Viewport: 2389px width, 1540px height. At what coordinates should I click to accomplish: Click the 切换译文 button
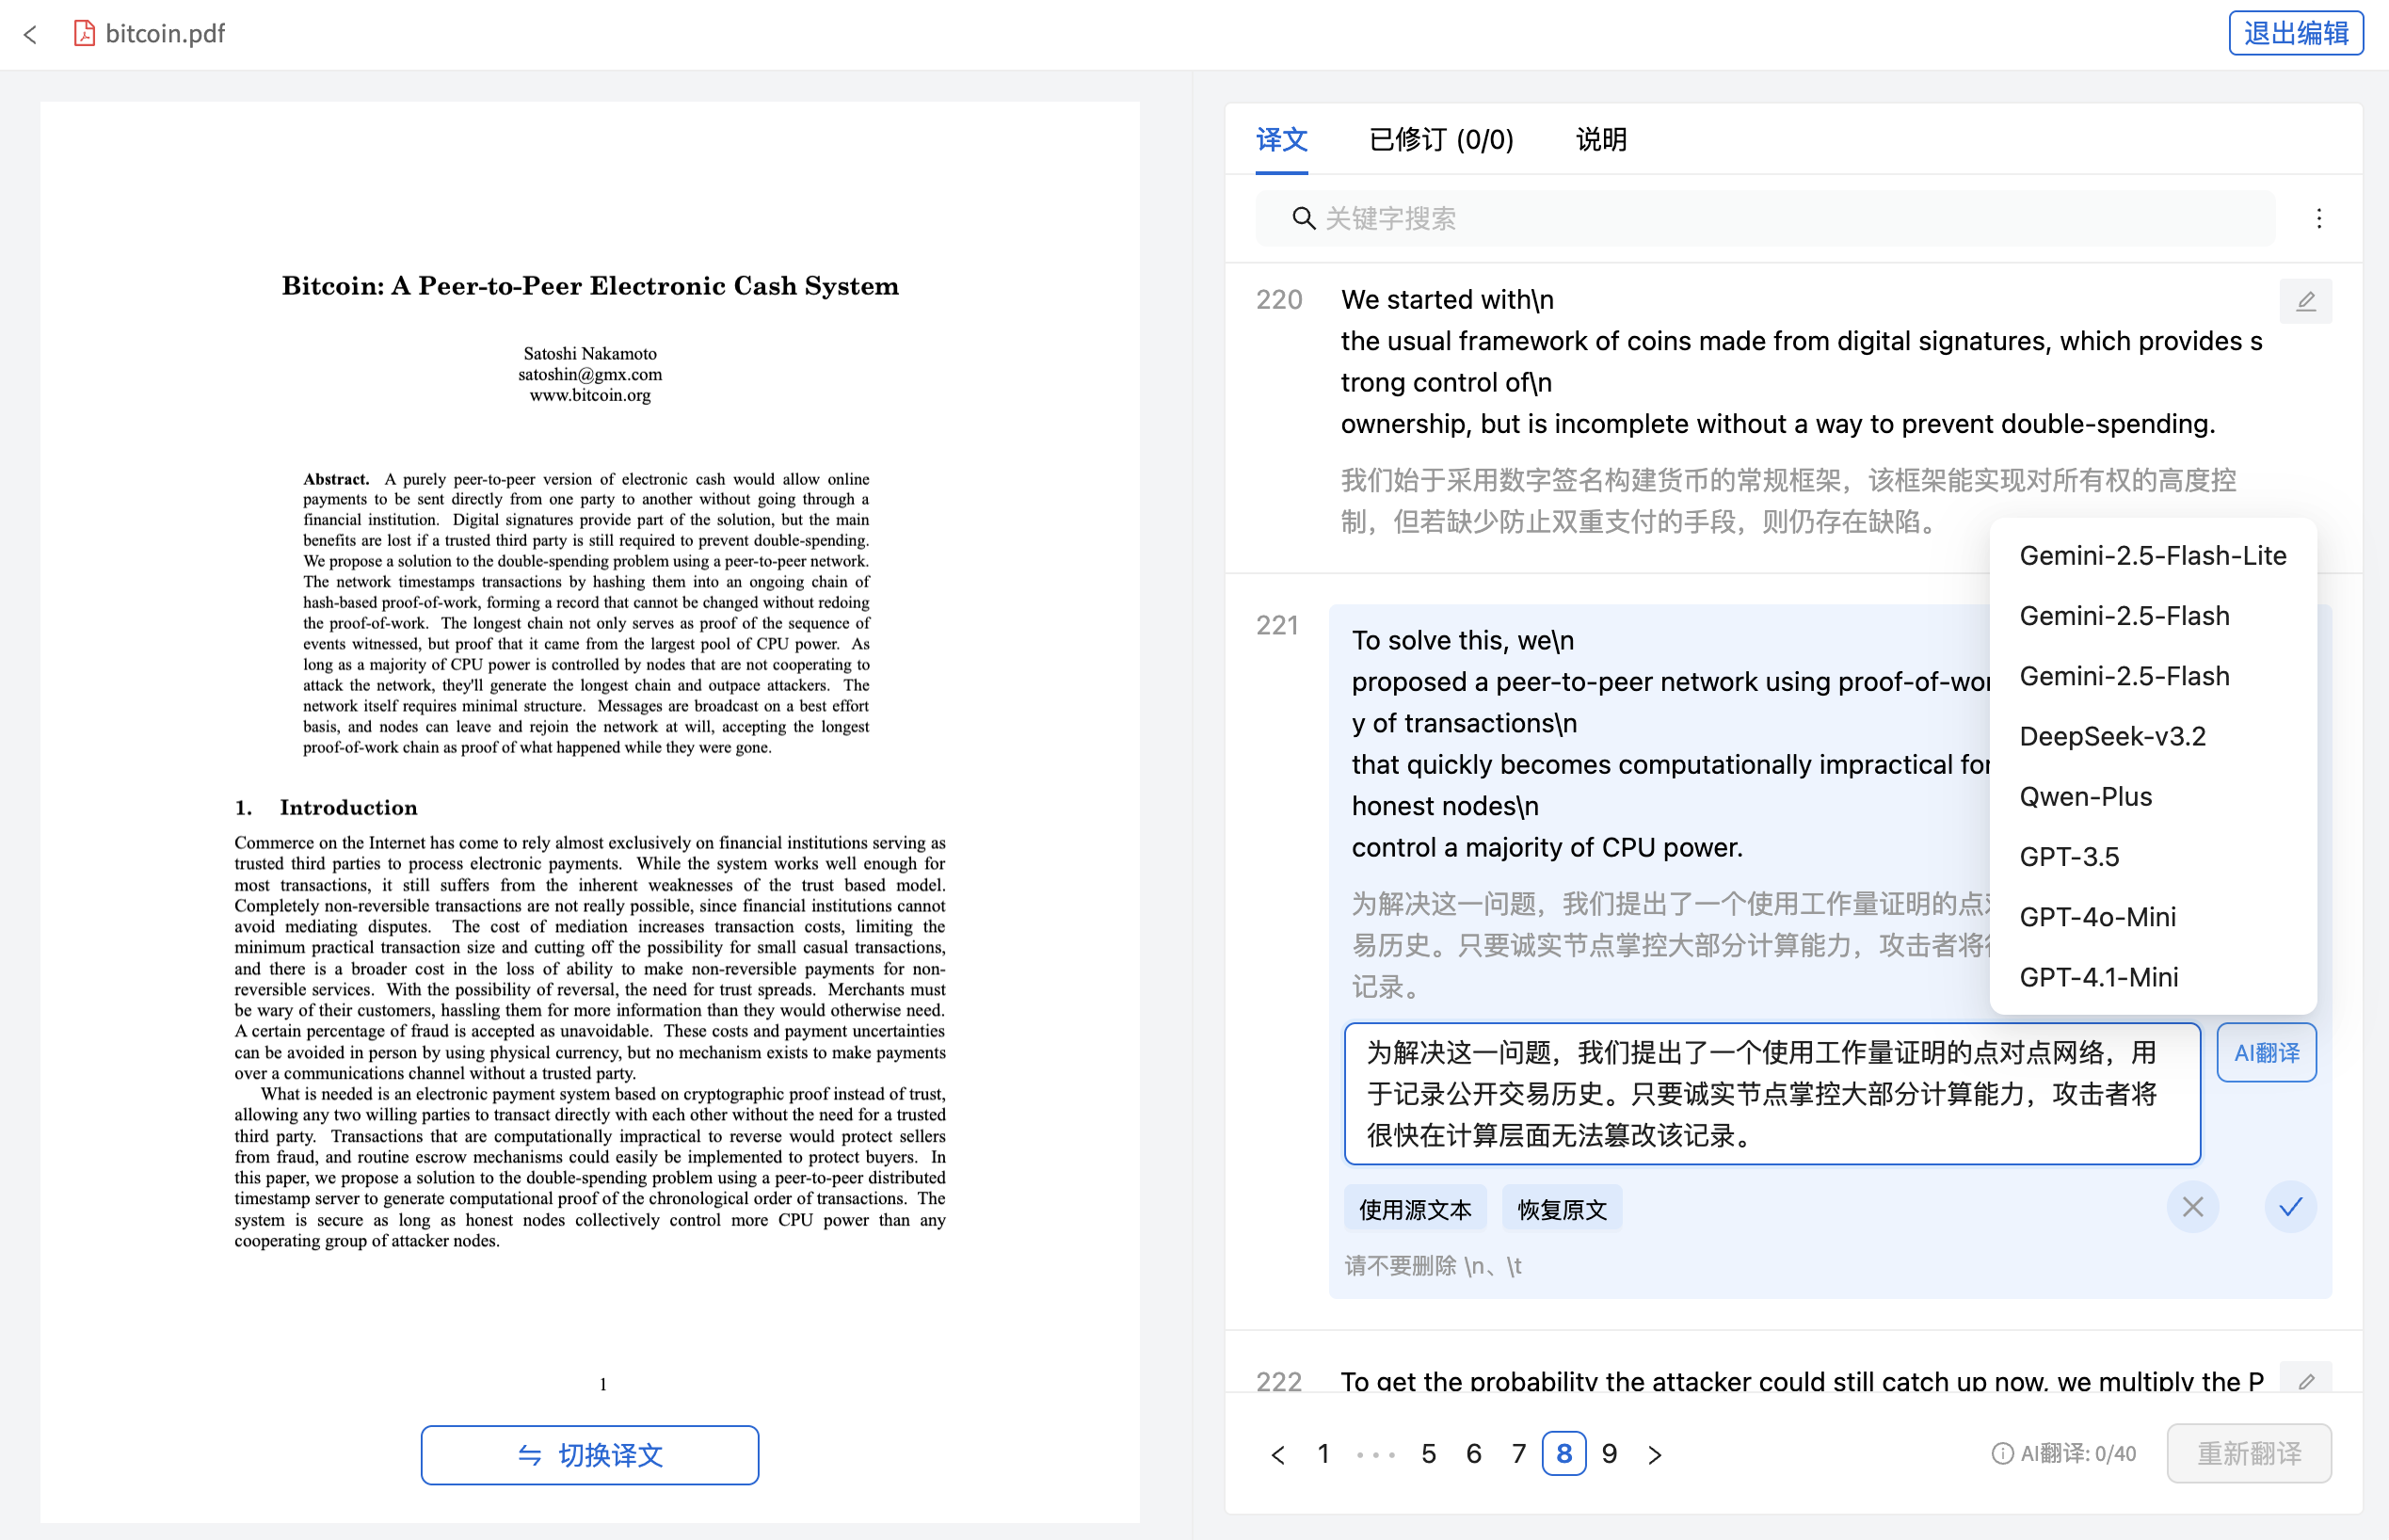[x=589, y=1454]
